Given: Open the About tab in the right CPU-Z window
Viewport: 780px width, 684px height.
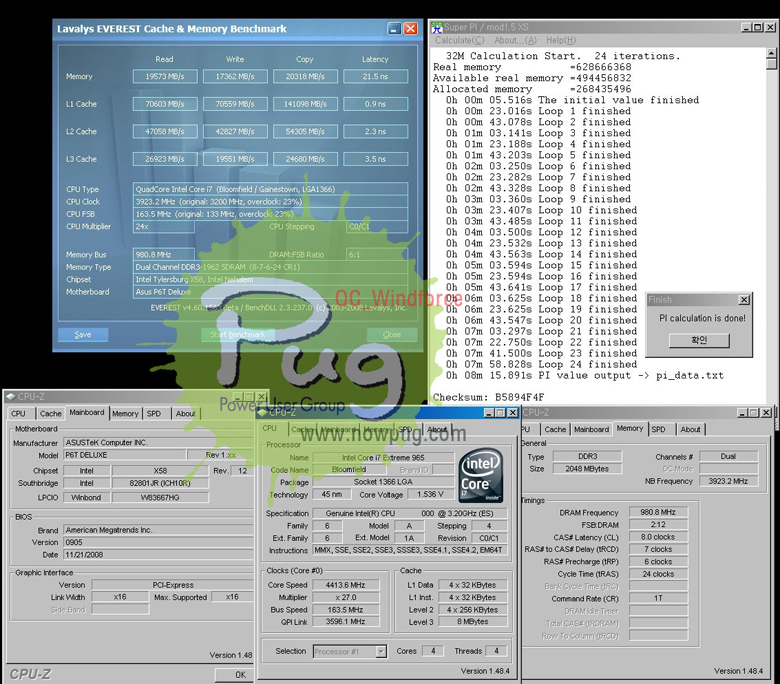Looking at the screenshot, I should point(690,429).
